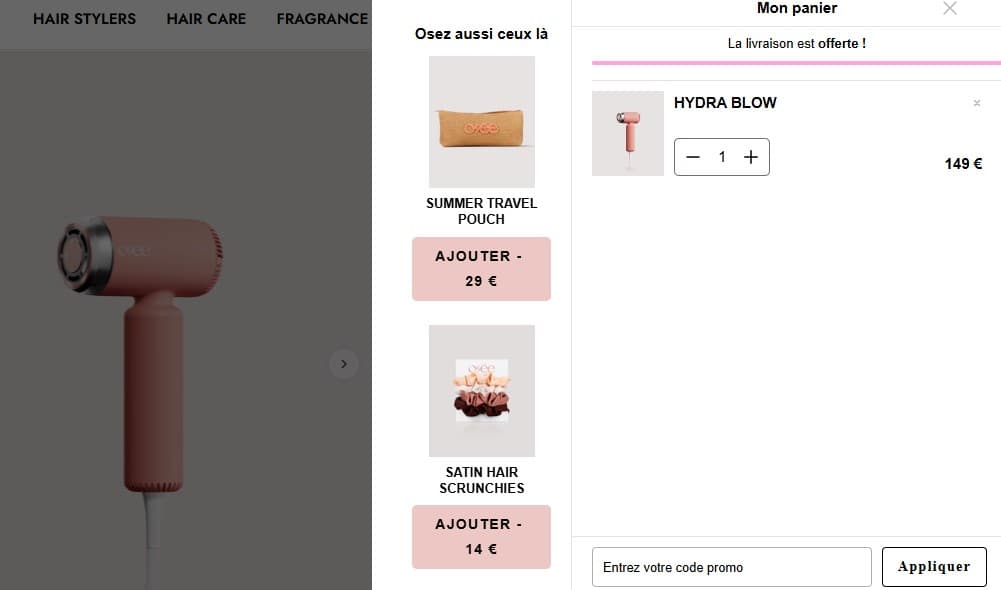Click the 149 € price label

point(961,163)
